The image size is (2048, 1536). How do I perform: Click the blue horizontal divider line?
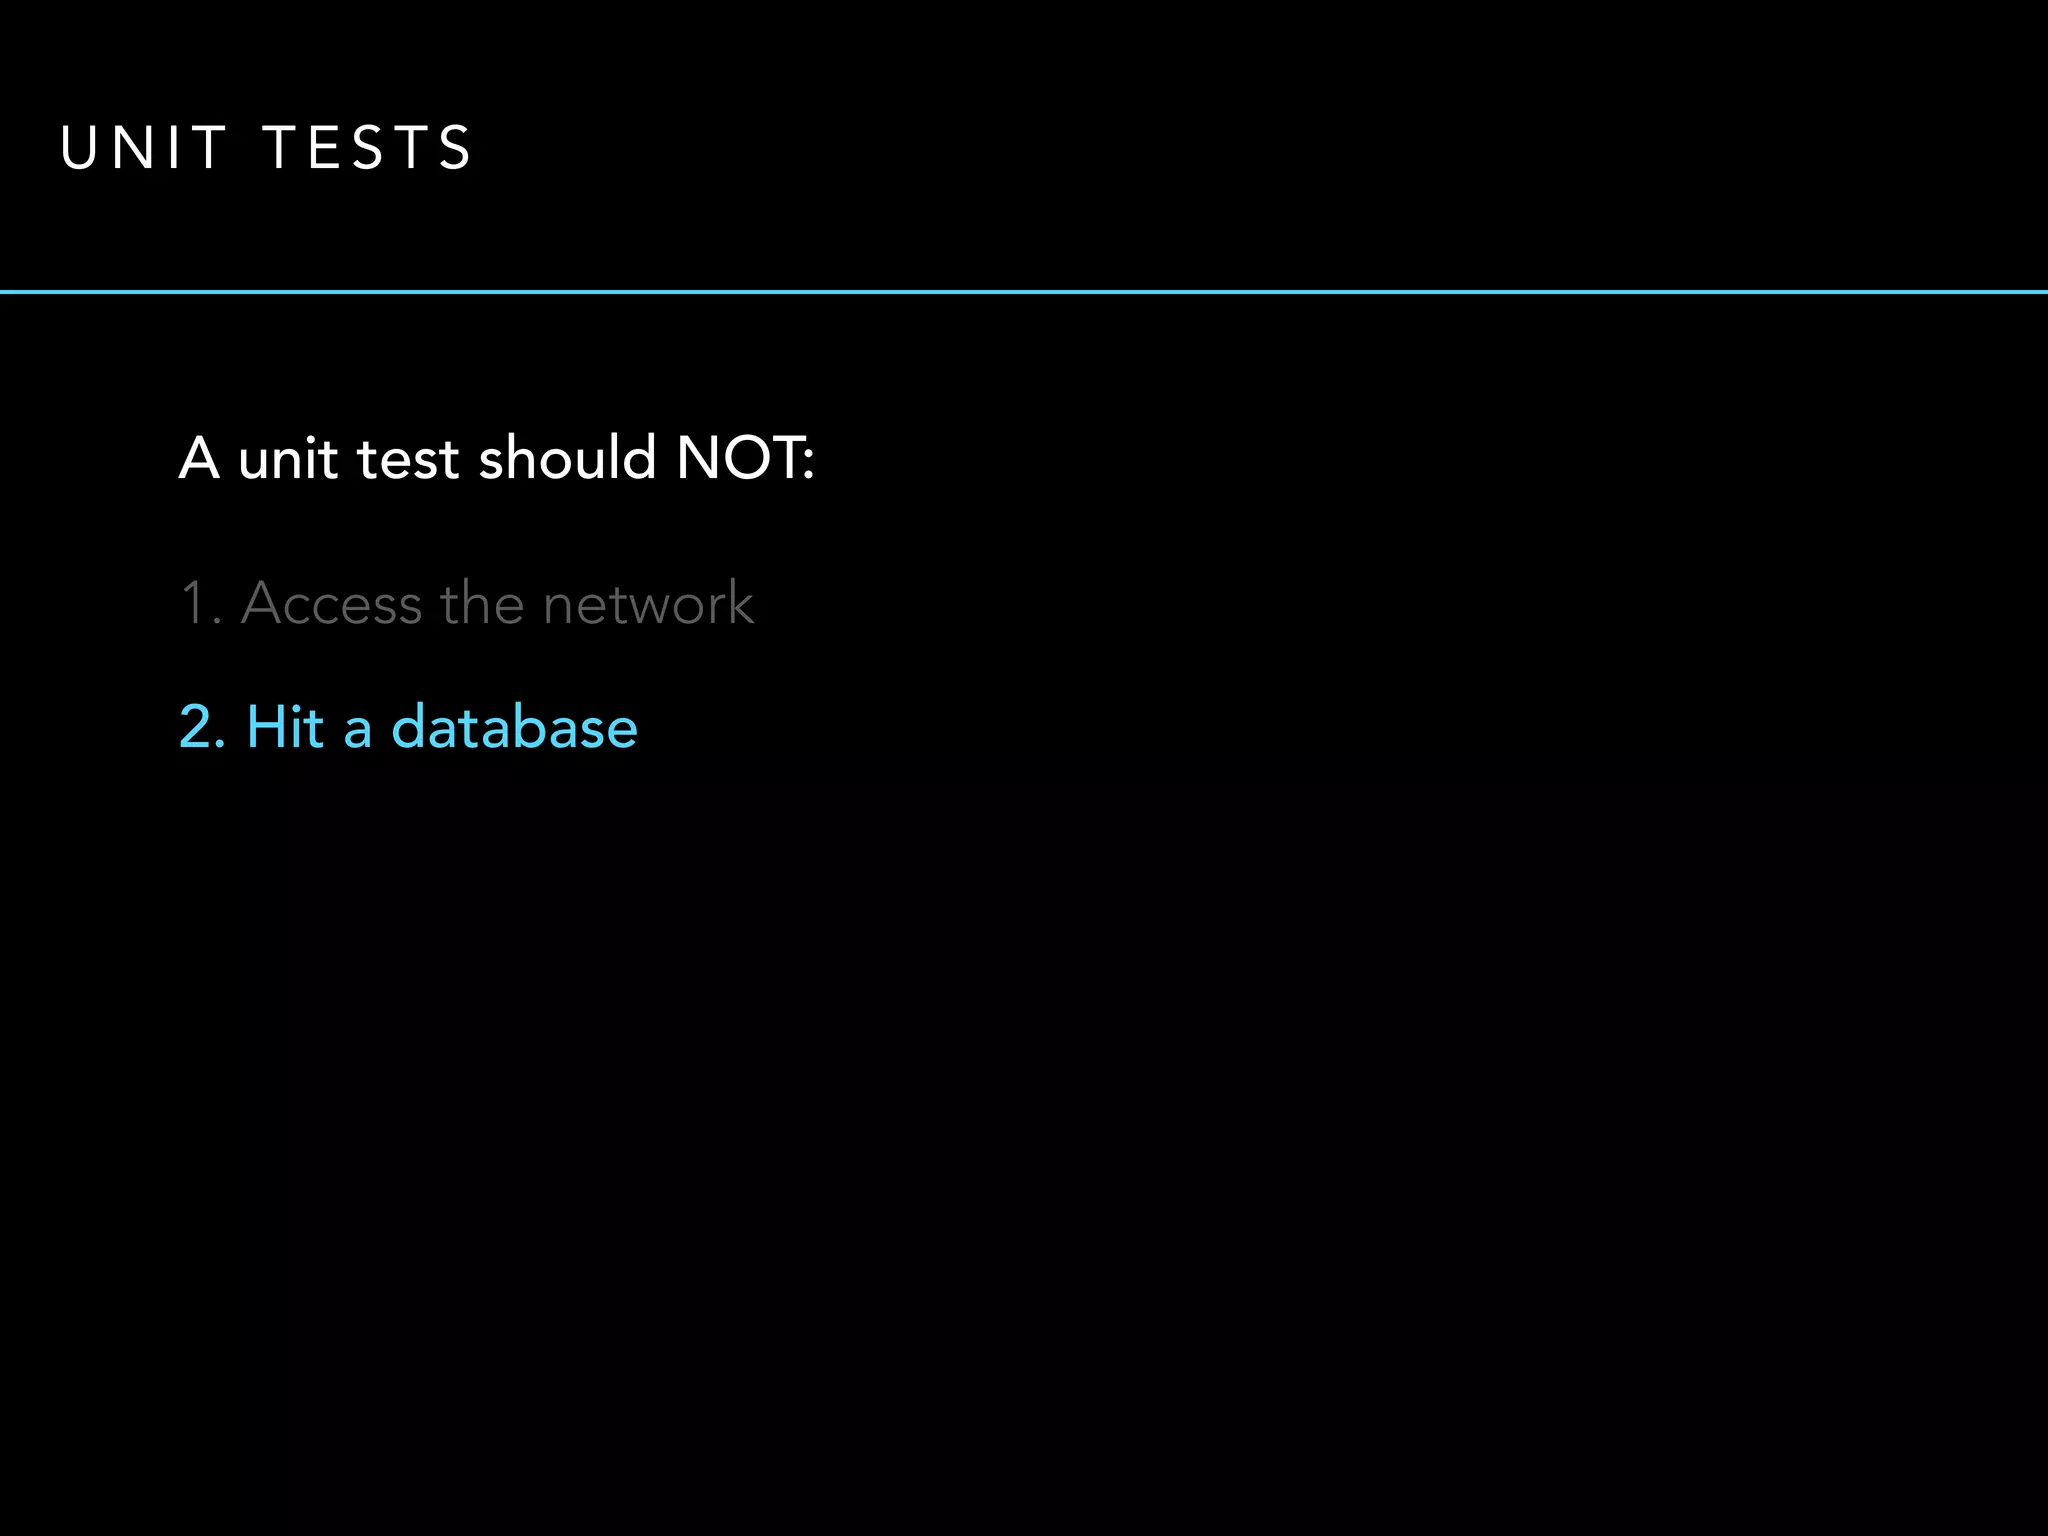coord(1024,292)
